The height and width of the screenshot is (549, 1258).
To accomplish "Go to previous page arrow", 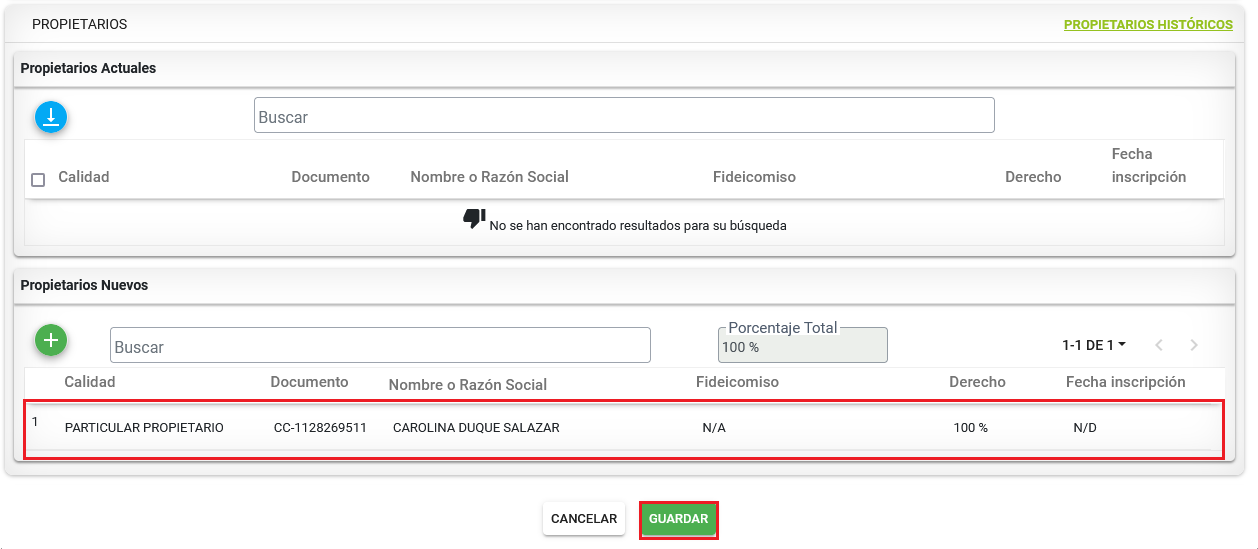I will [1159, 345].
